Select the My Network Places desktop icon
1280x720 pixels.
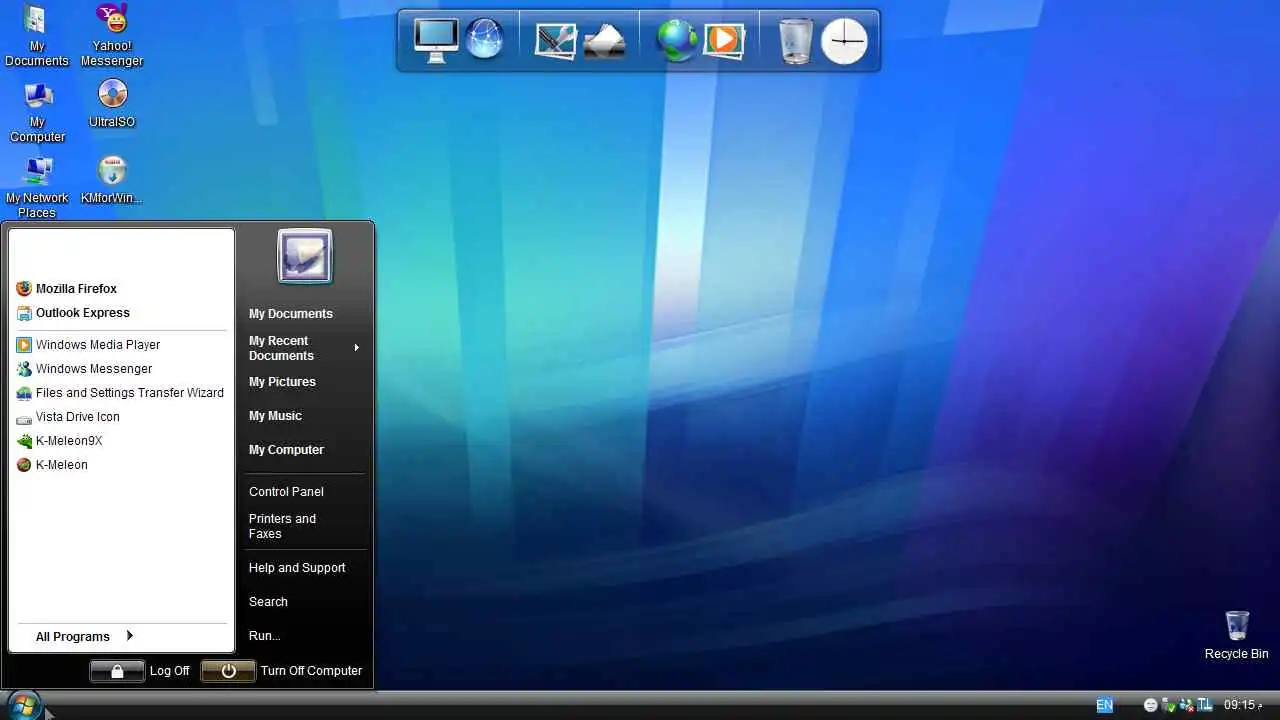37,188
